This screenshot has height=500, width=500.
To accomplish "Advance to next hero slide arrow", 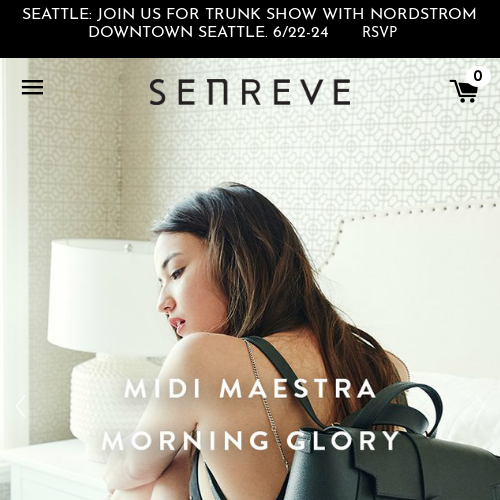I will 480,406.
